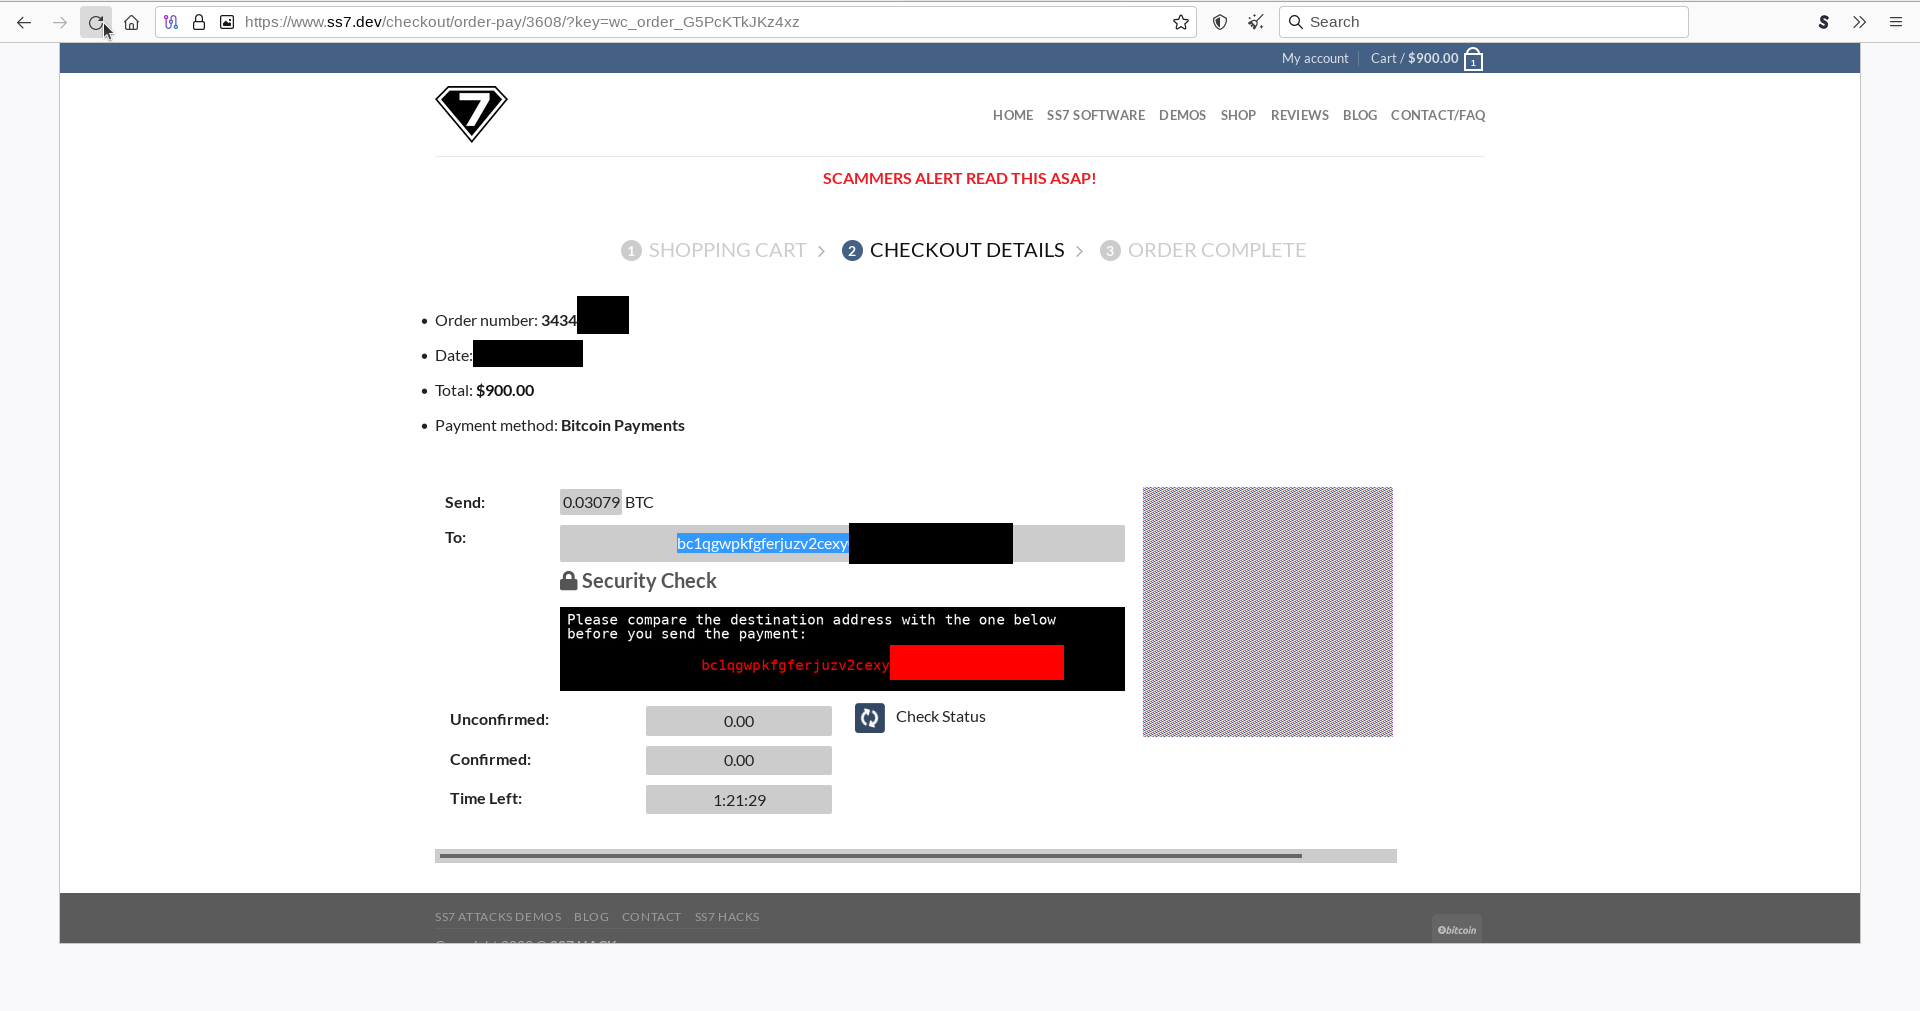
Task: Click the padlock site security icon
Action: point(199,22)
